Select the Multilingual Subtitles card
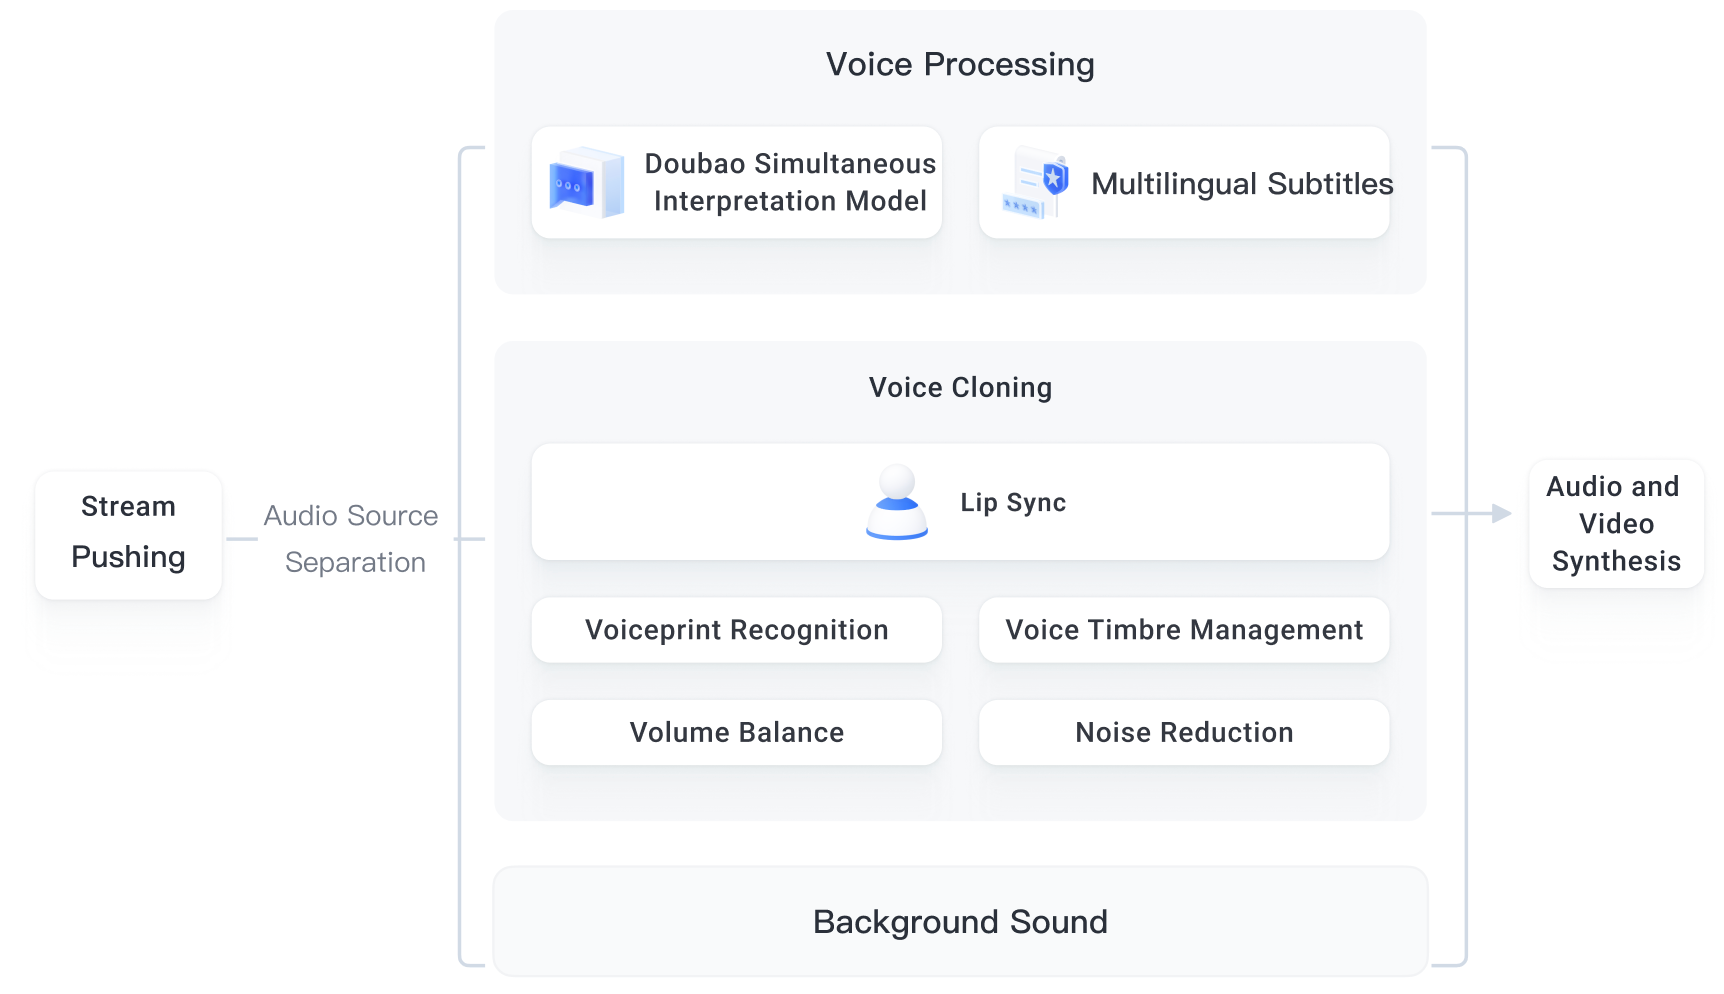The width and height of the screenshot is (1724, 994). (x=1184, y=182)
